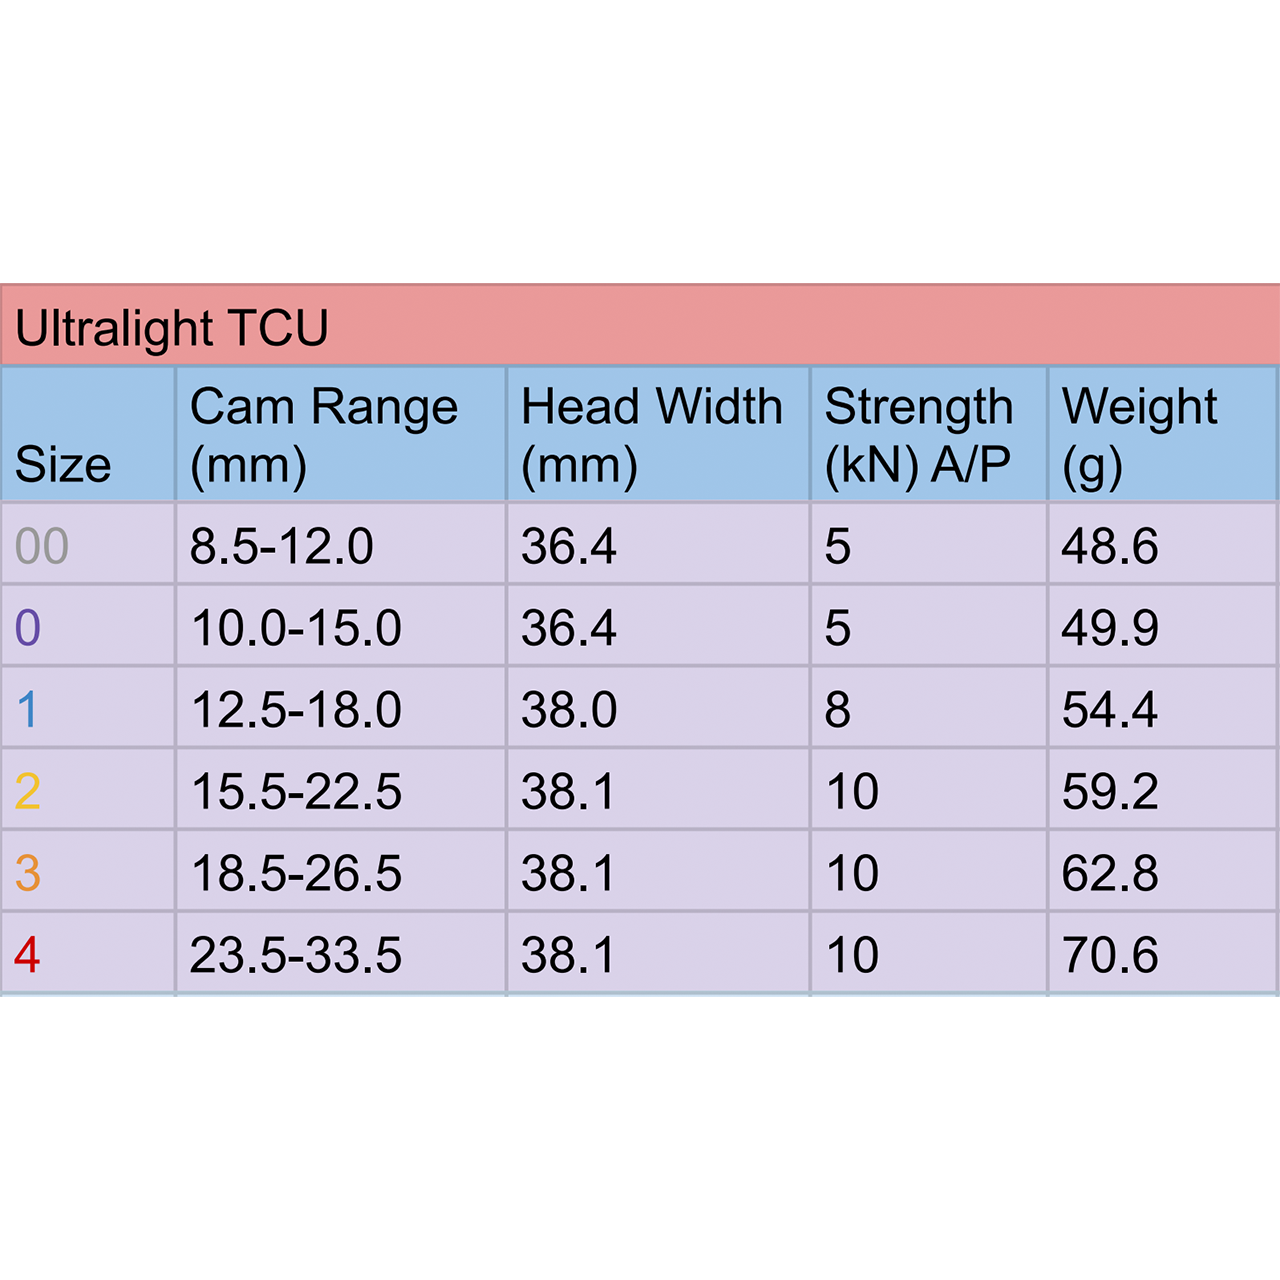1280x1280 pixels.
Task: Click the Ultralight TCU table title
Action: point(172,328)
